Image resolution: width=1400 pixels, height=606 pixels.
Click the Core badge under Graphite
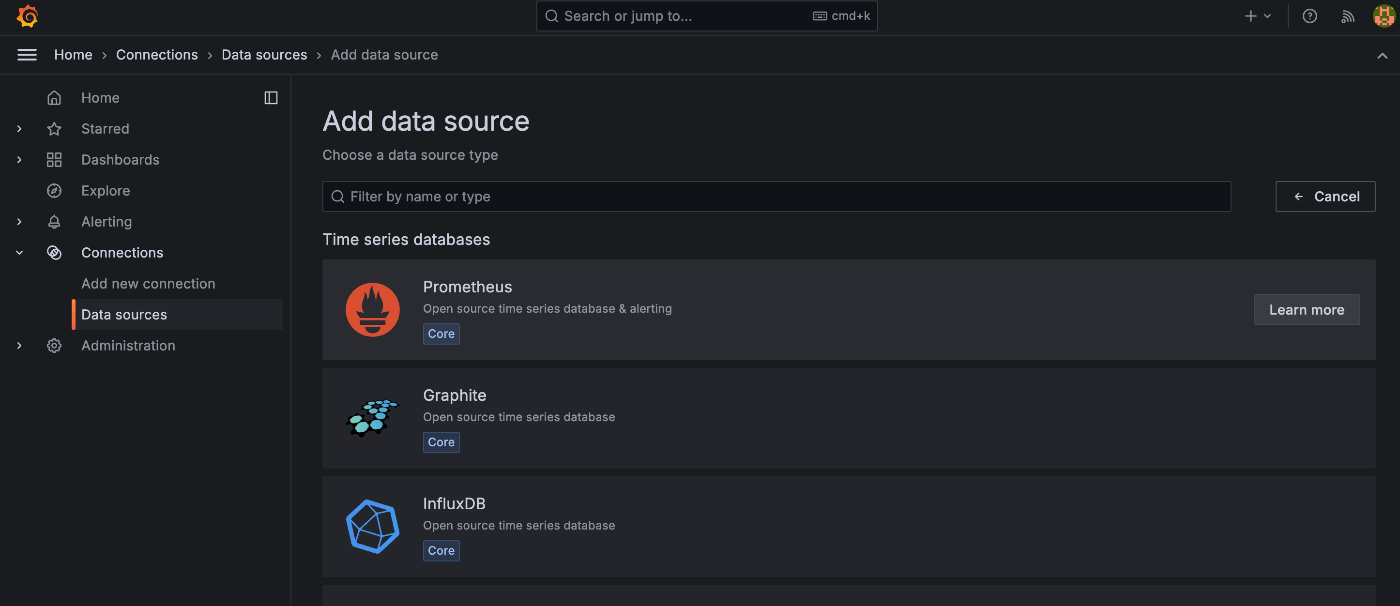point(441,442)
